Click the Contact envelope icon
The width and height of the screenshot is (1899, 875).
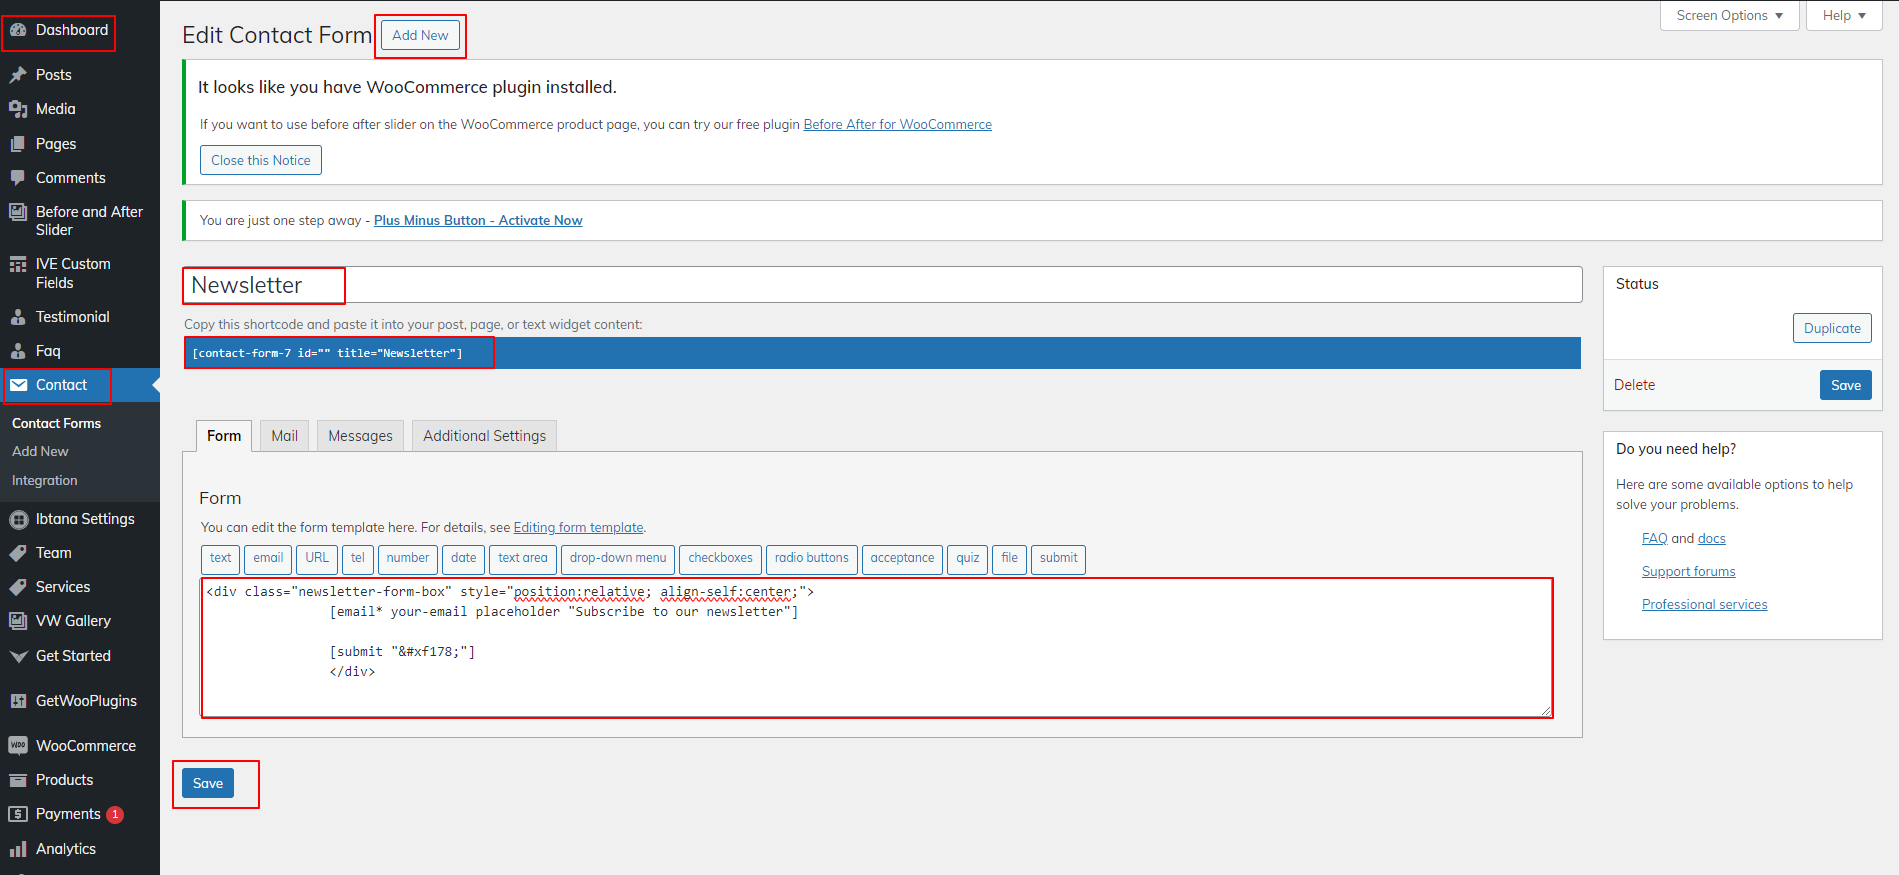19,385
